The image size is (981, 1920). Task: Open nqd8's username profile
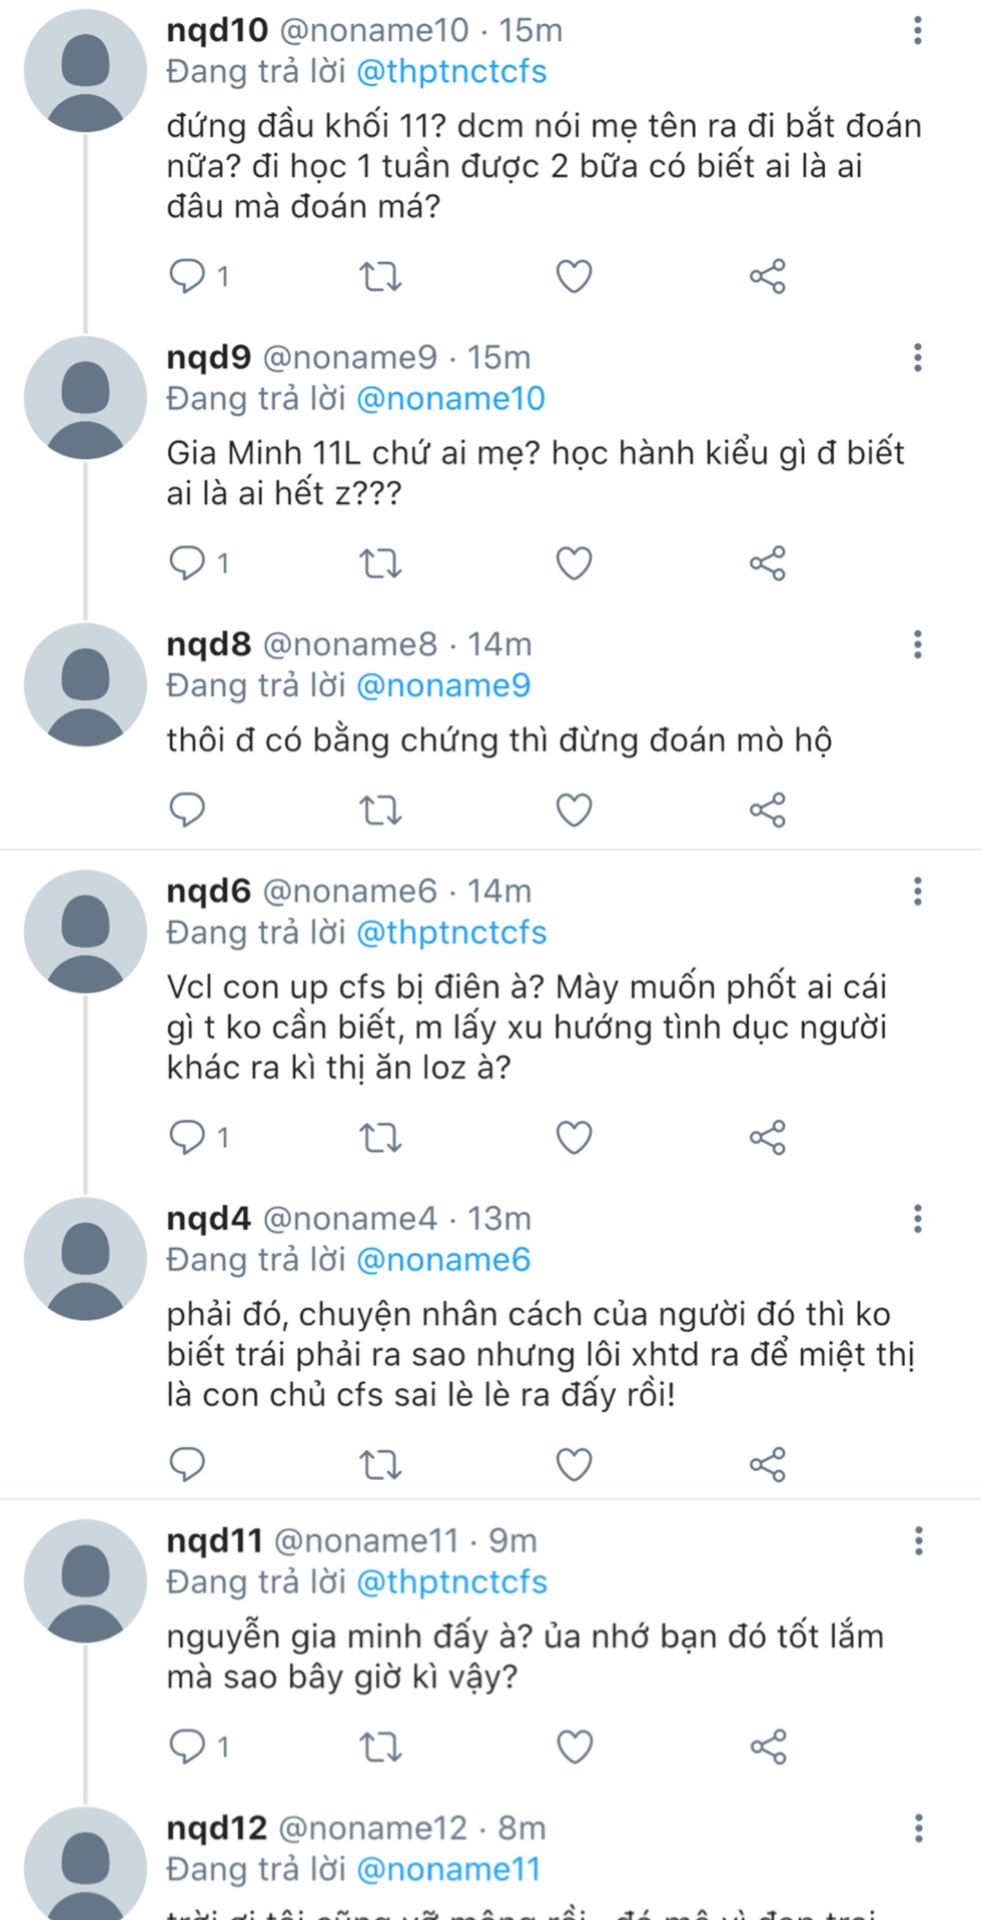pos(208,645)
